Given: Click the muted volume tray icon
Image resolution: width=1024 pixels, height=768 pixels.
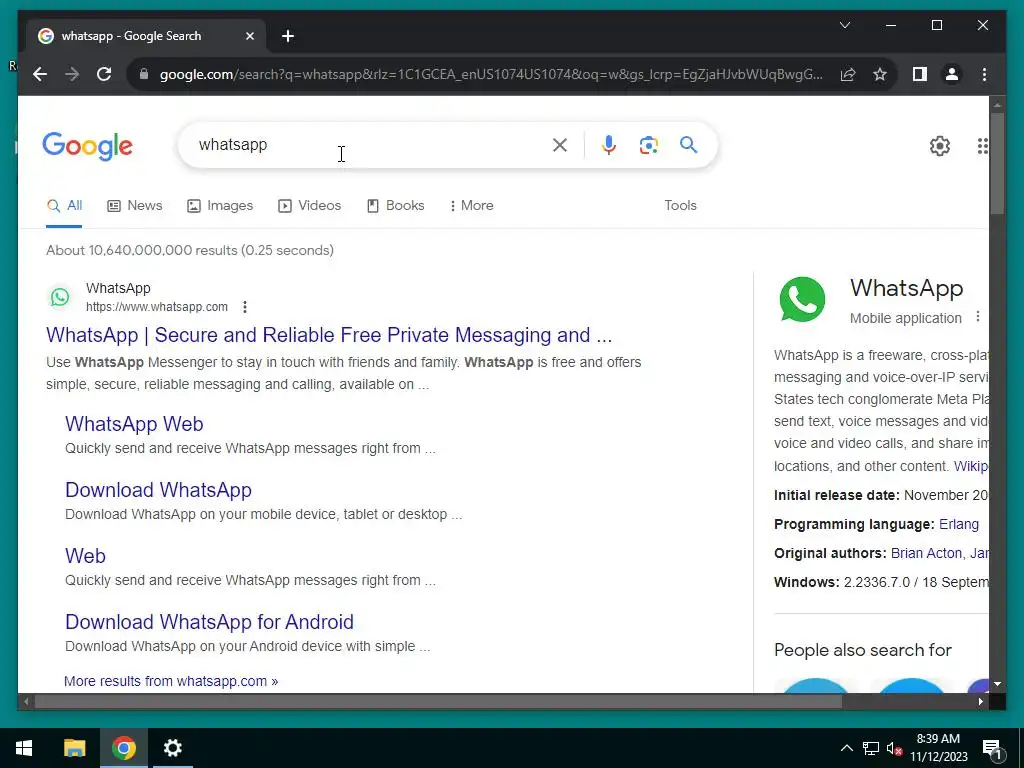Looking at the screenshot, I should coord(894,748).
